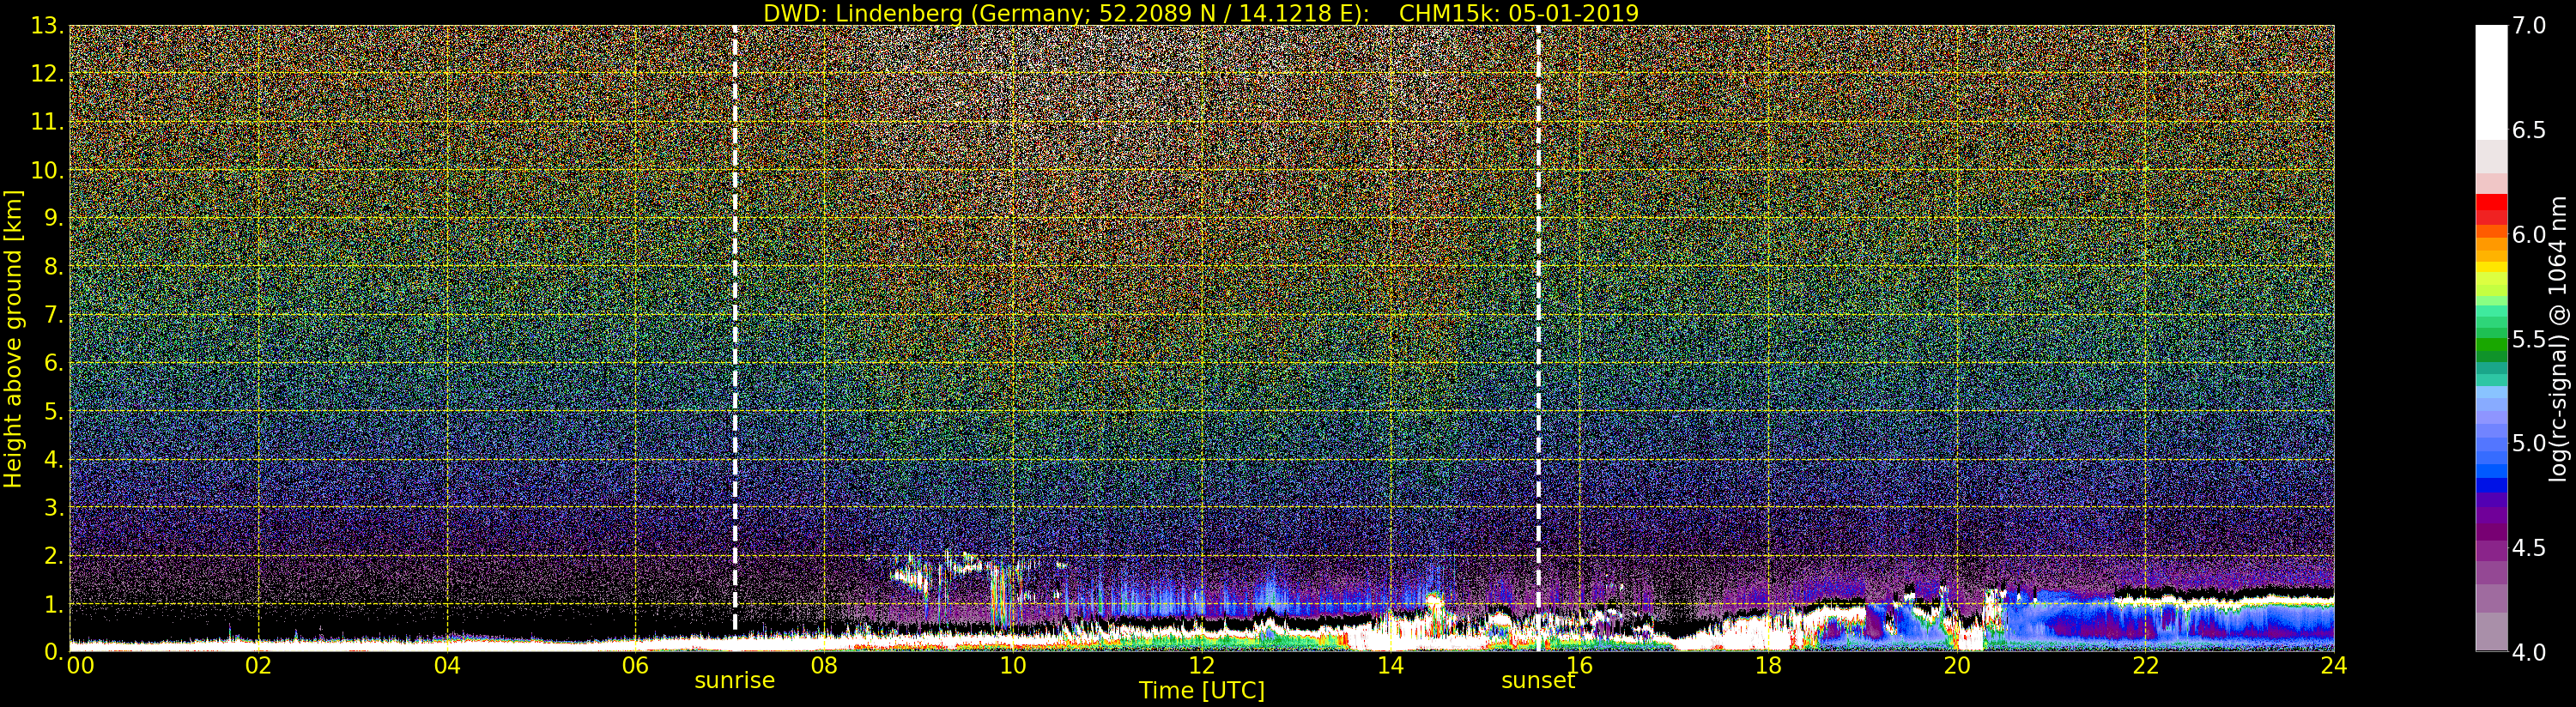Click the 'Time [UTC]' axis label

(1202, 691)
